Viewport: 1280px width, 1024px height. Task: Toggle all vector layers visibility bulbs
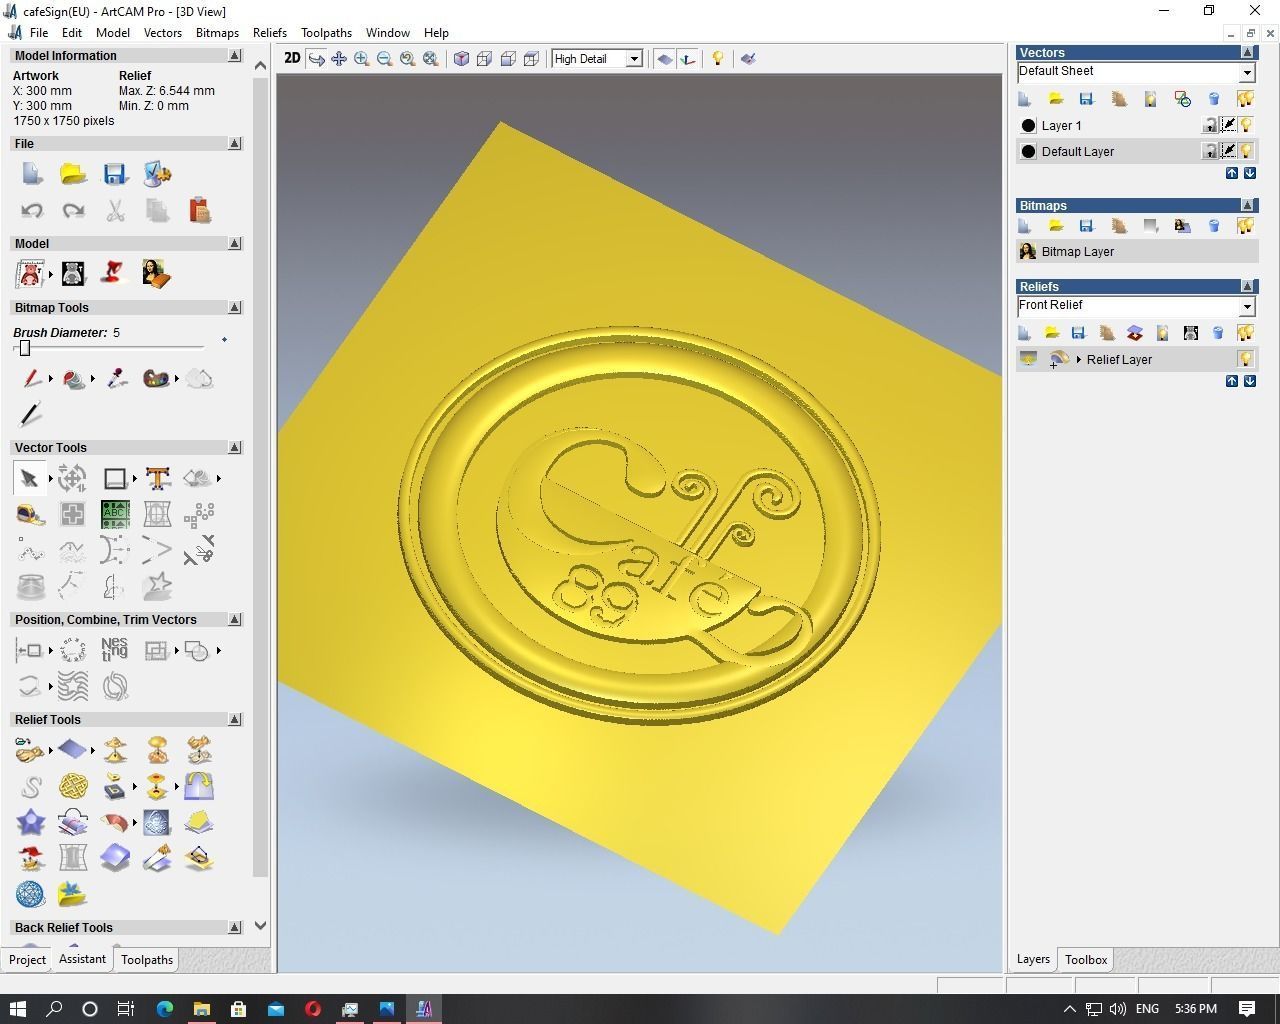(x=1245, y=98)
